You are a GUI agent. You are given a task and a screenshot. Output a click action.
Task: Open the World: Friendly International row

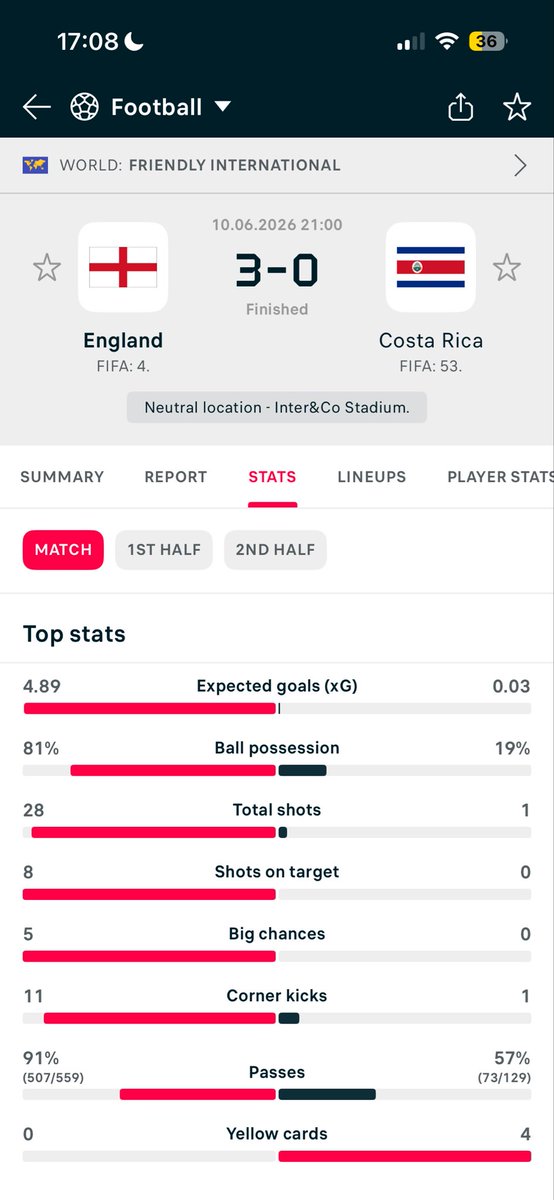pos(277,165)
